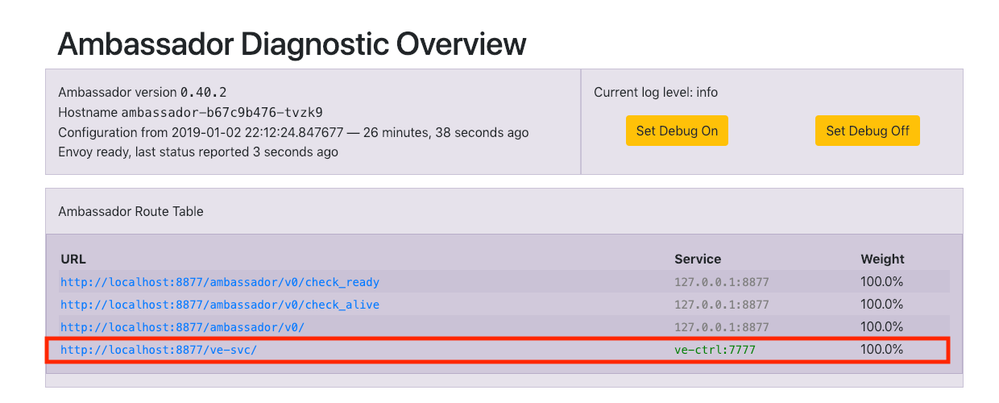The height and width of the screenshot is (403, 999).
Task: Open the ve-svc route URL link
Action: [159, 350]
